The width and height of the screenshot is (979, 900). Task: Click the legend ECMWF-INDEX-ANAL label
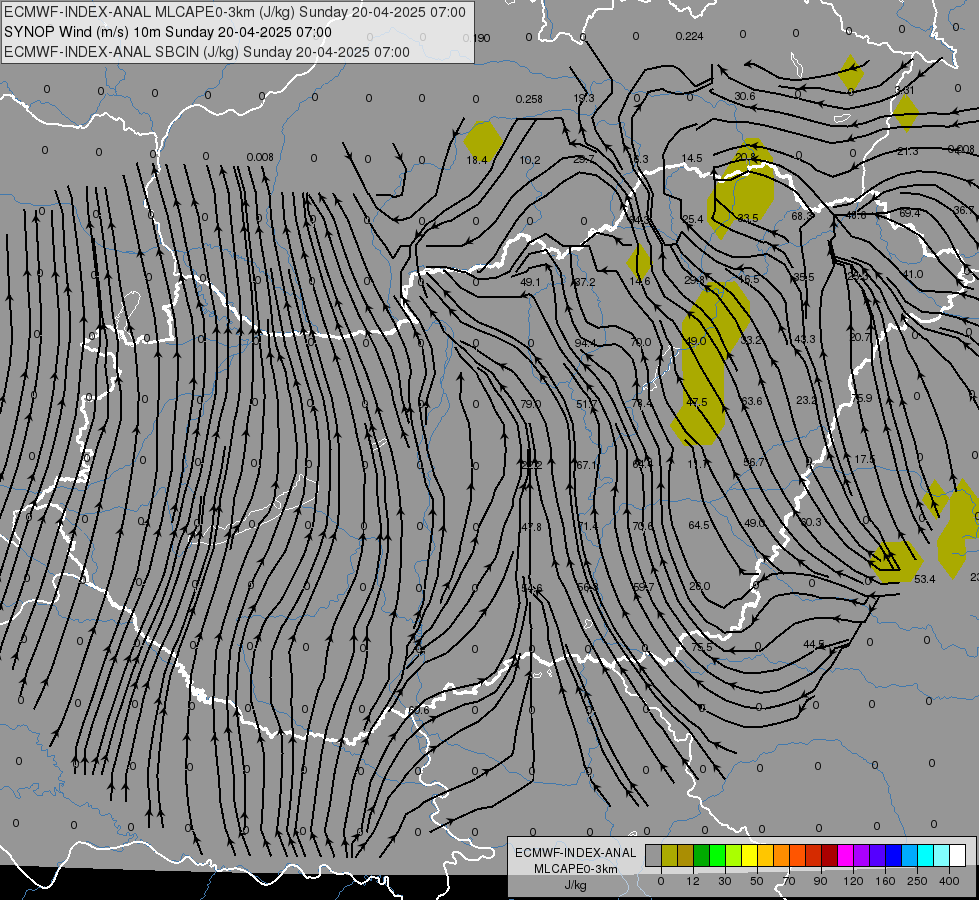click(575, 853)
